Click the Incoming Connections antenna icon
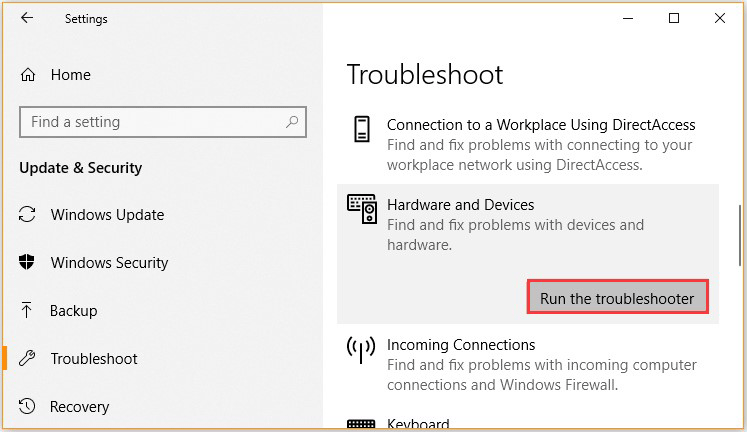 [x=361, y=349]
